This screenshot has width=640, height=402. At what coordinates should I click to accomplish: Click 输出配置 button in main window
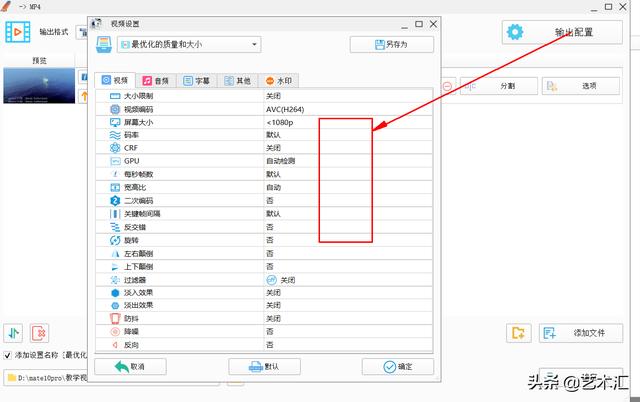562,32
